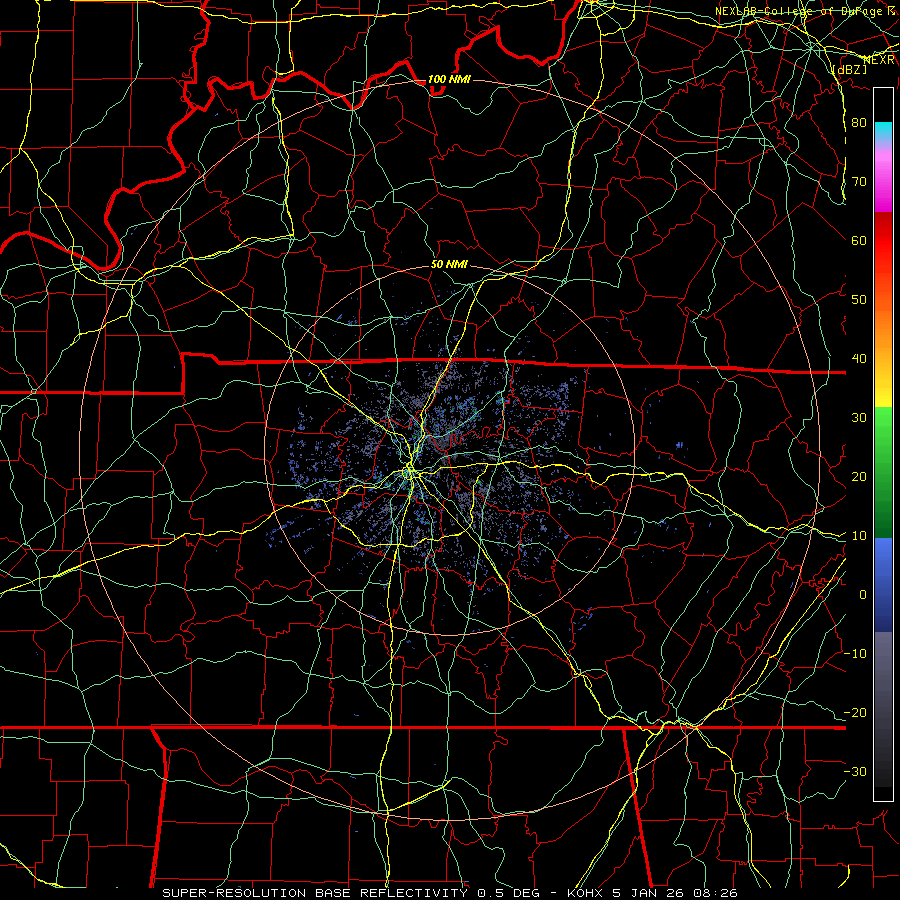Viewport: 900px width, 900px height.
Task: Click the -20 dBZ scale label
Action: [855, 713]
